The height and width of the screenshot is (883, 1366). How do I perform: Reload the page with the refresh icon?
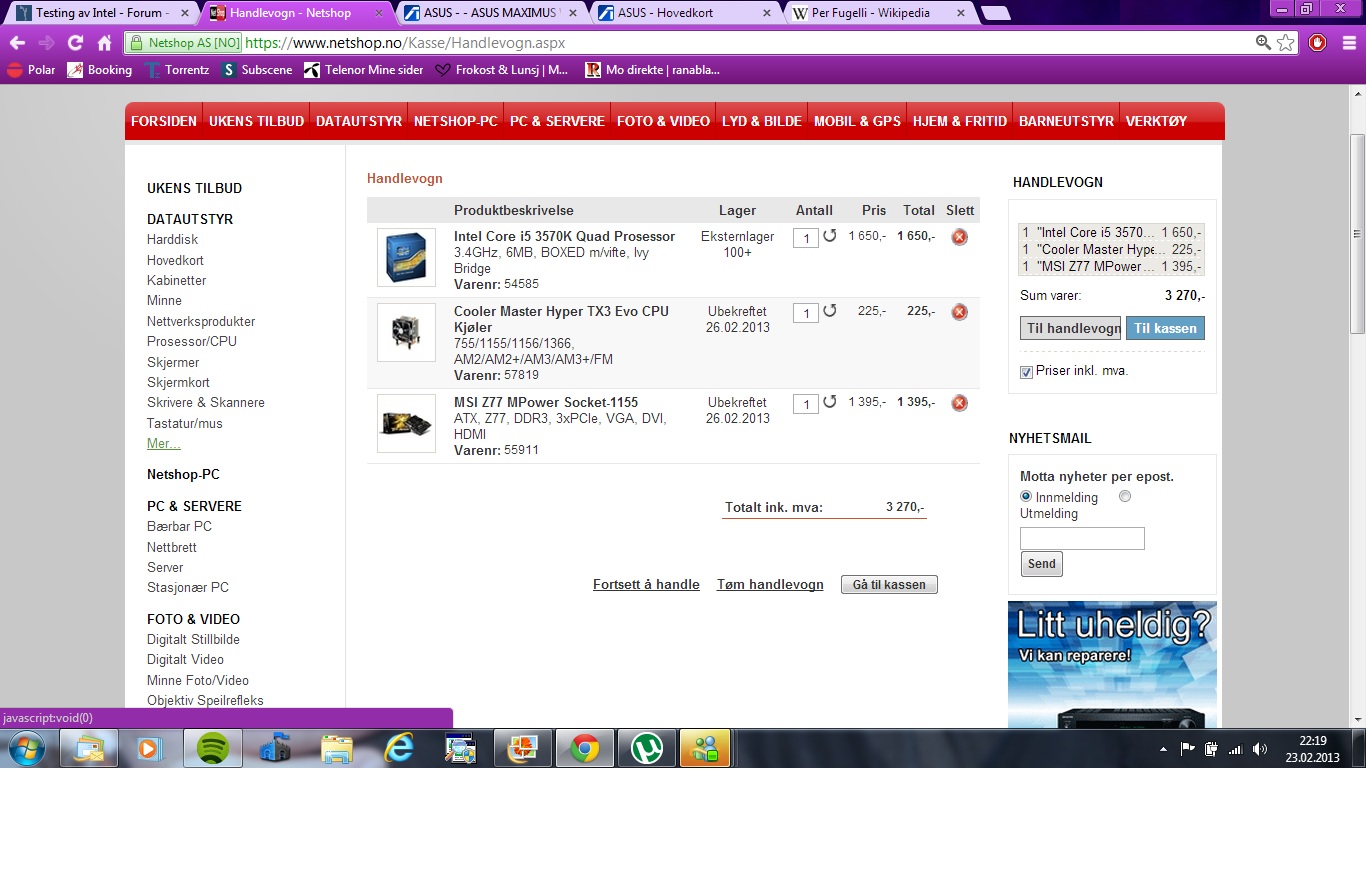tap(75, 43)
